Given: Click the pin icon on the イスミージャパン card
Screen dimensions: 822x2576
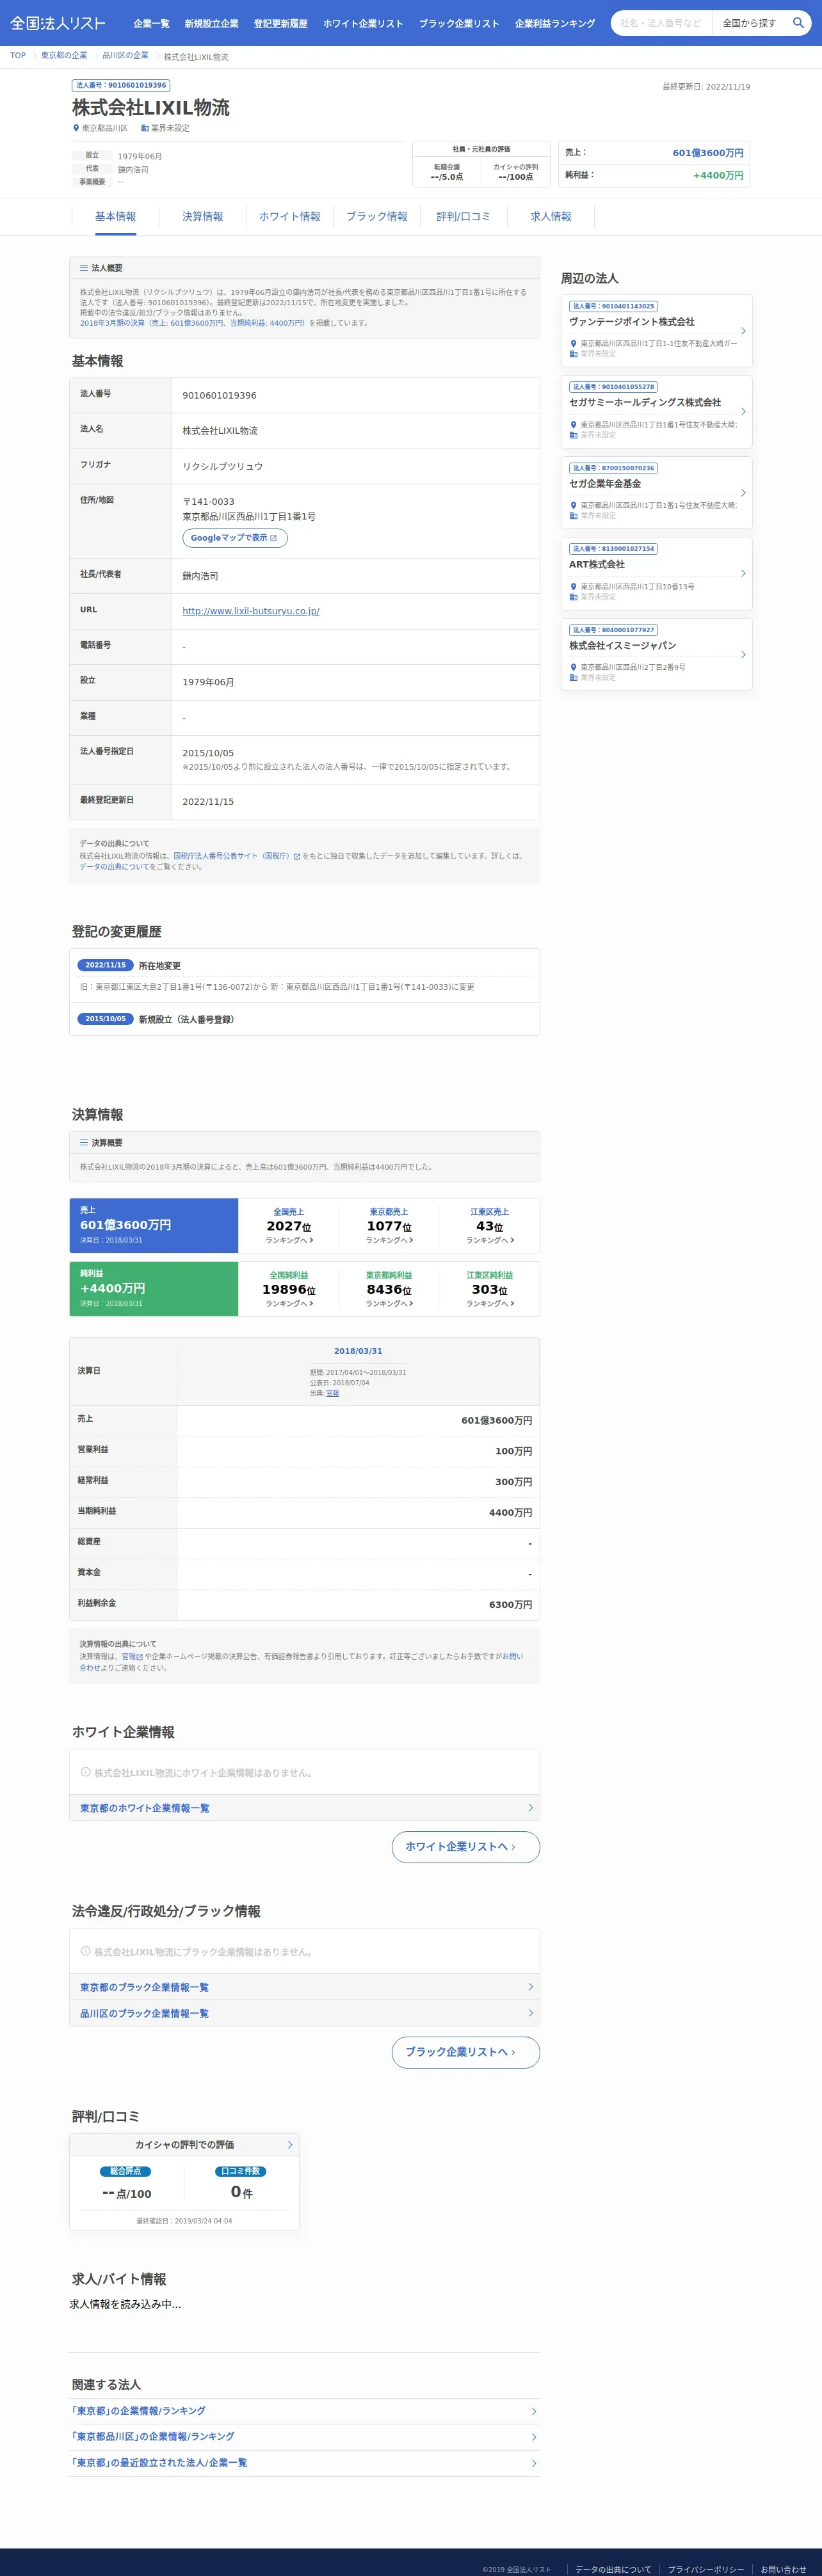Looking at the screenshot, I should click(573, 667).
